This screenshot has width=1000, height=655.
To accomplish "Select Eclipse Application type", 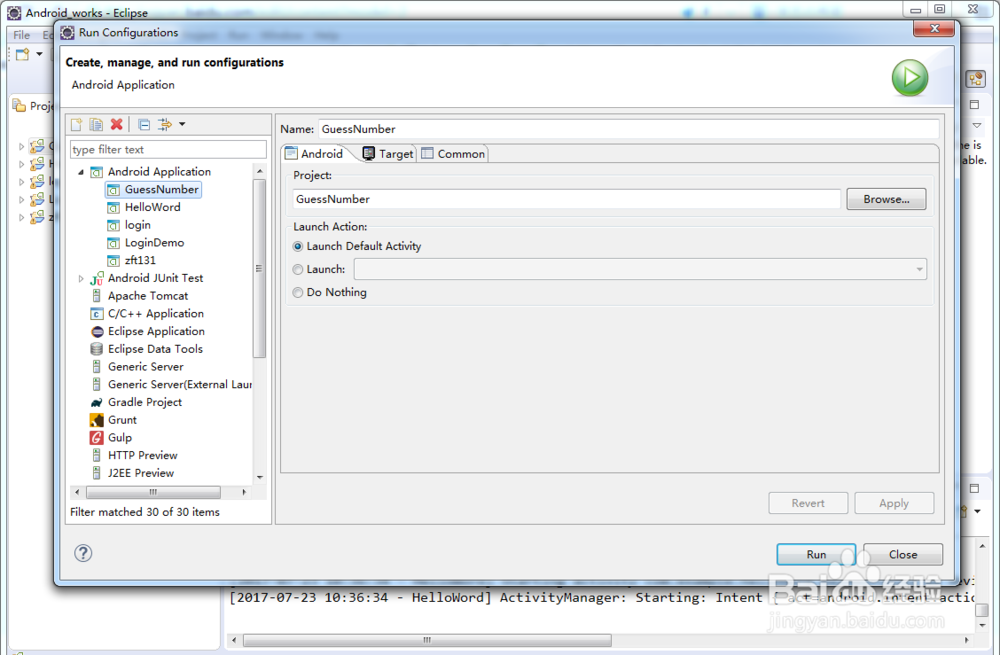I will (148, 332).
